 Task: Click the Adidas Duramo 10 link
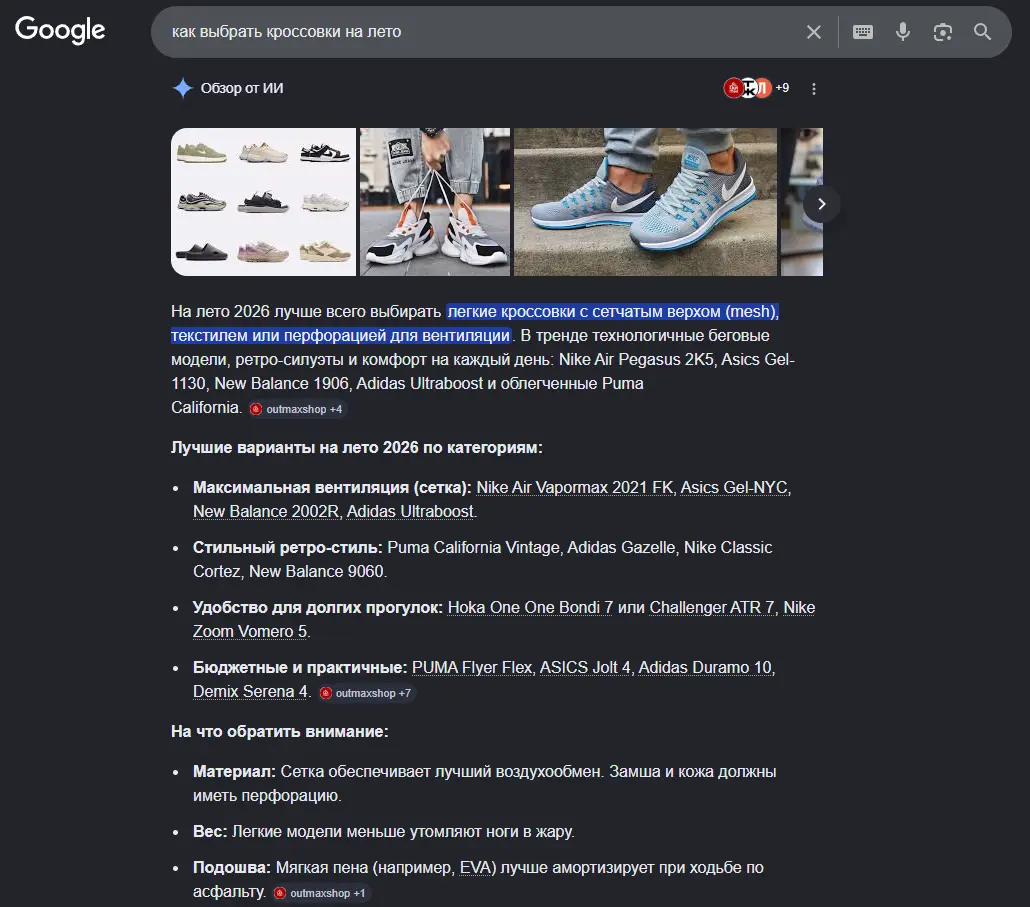[x=705, y=667]
